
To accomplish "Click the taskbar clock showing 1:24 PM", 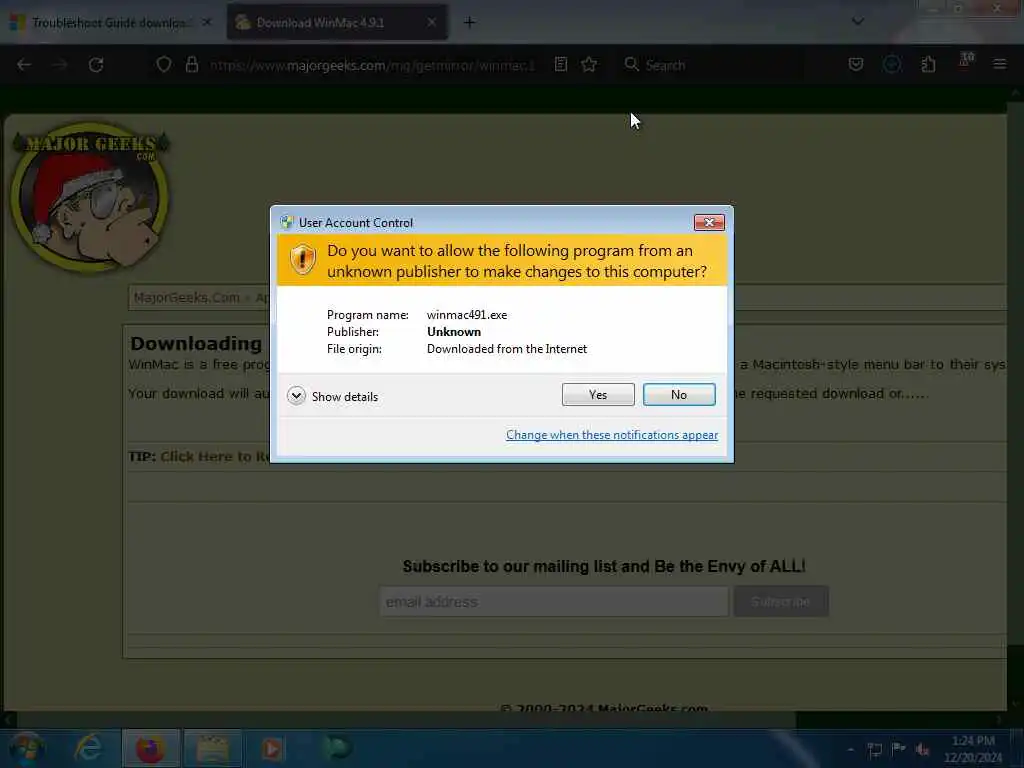I will click(973, 749).
